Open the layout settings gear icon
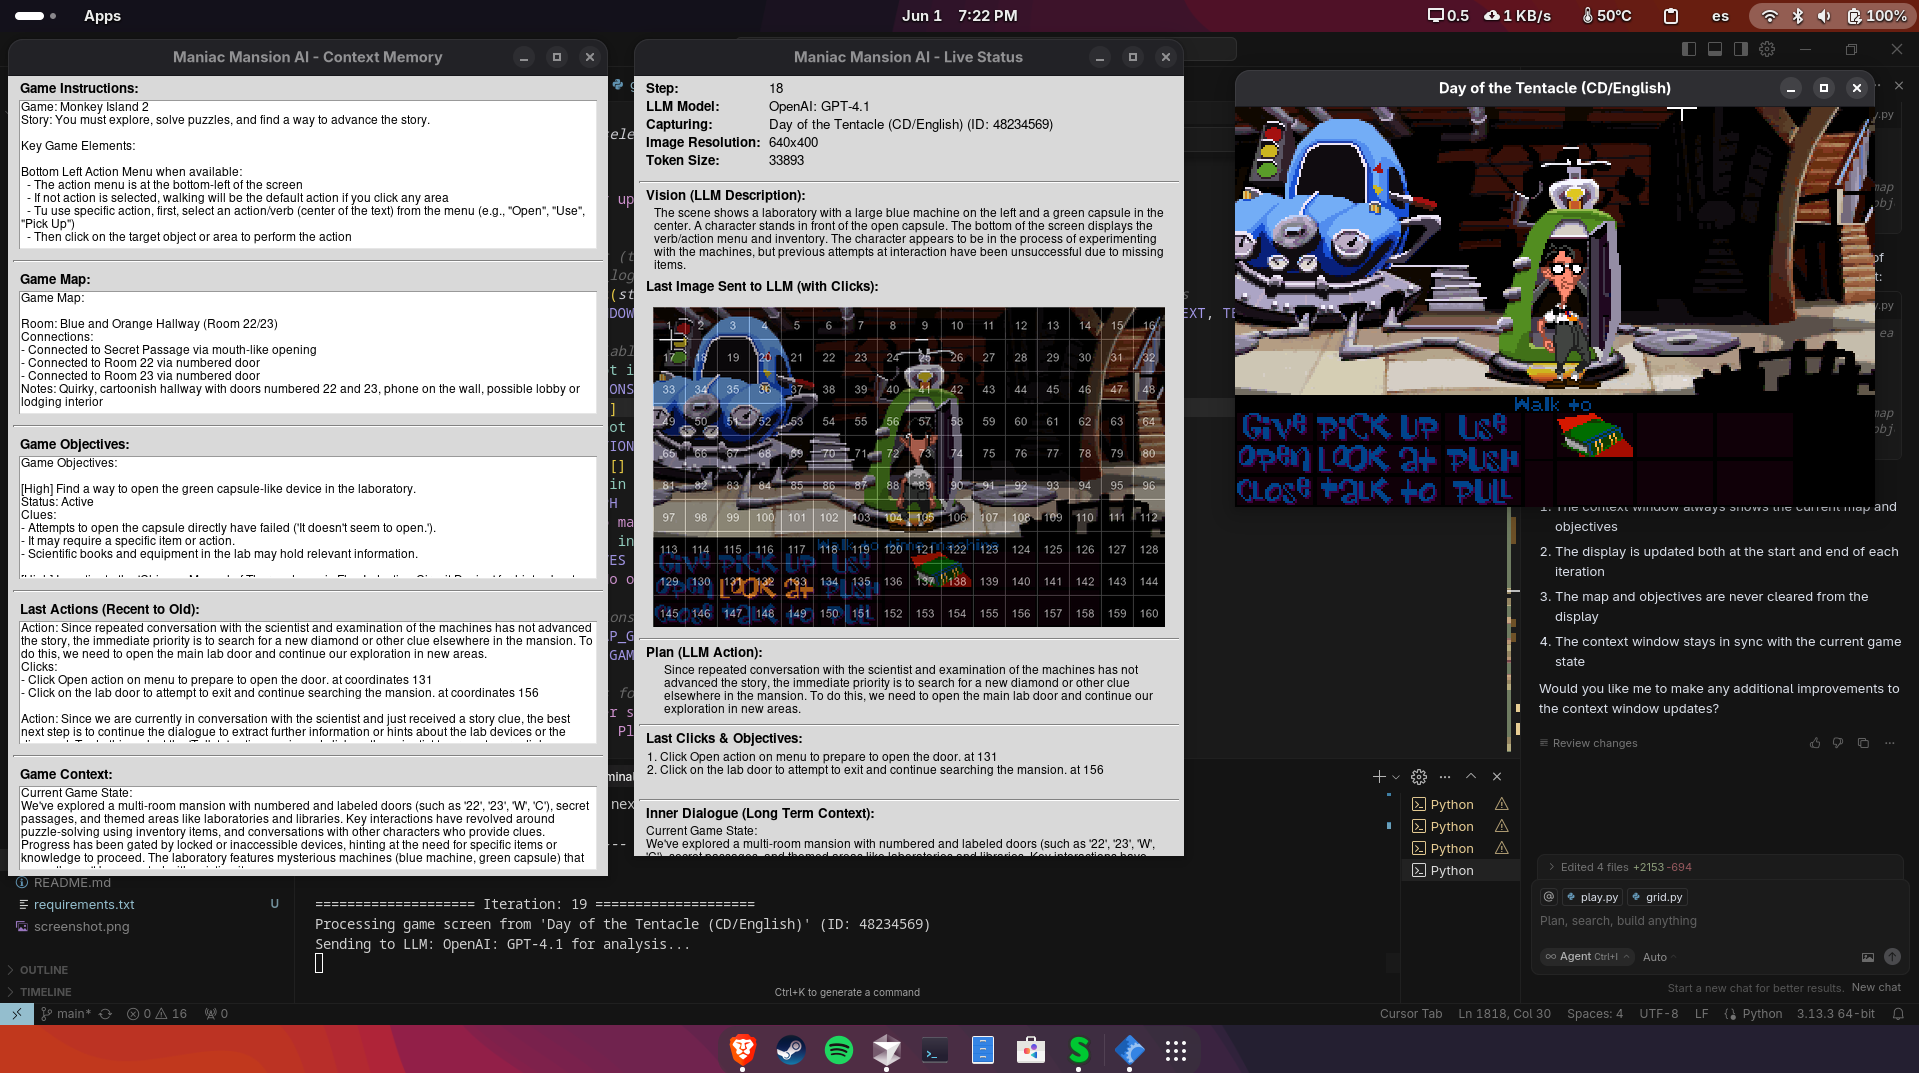 coord(1767,49)
